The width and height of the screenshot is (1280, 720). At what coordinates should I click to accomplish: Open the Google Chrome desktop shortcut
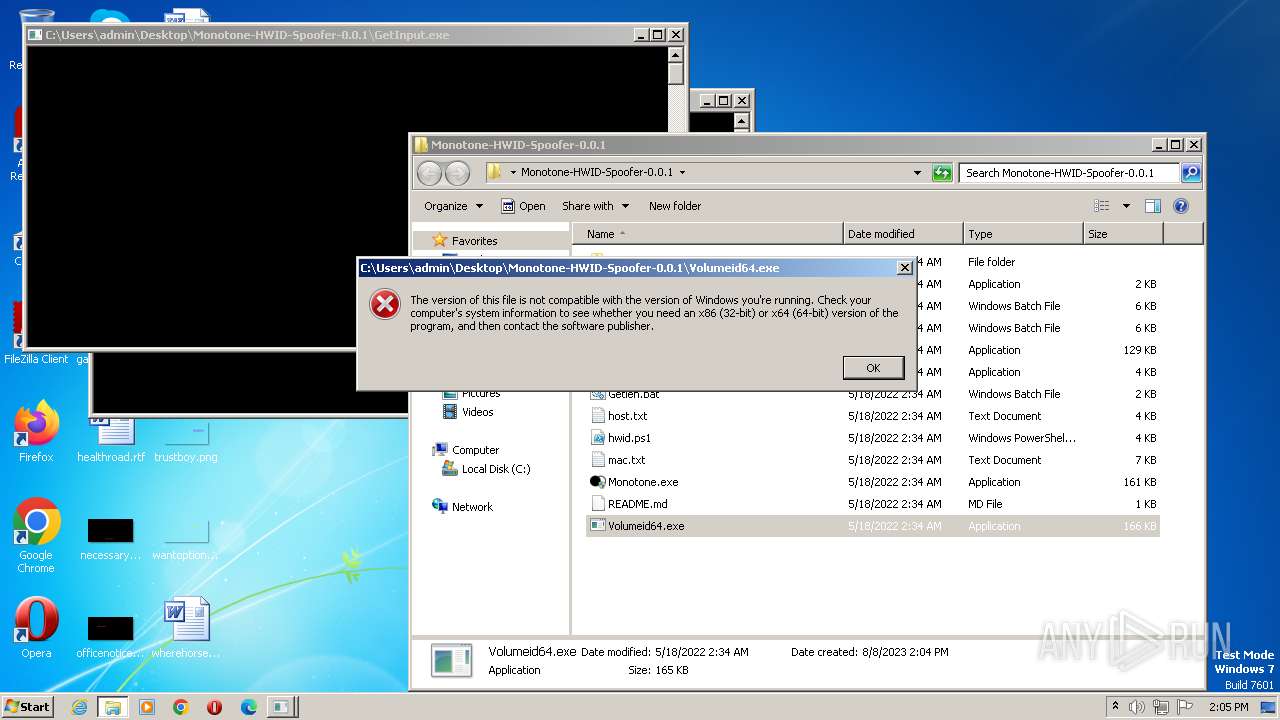click(36, 535)
